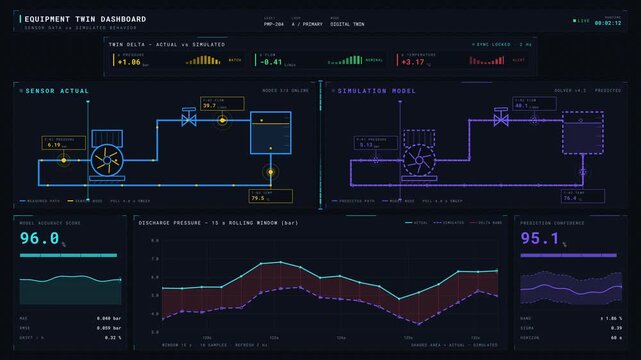Click the pump impeller icon in Sensor Actual

107,160
